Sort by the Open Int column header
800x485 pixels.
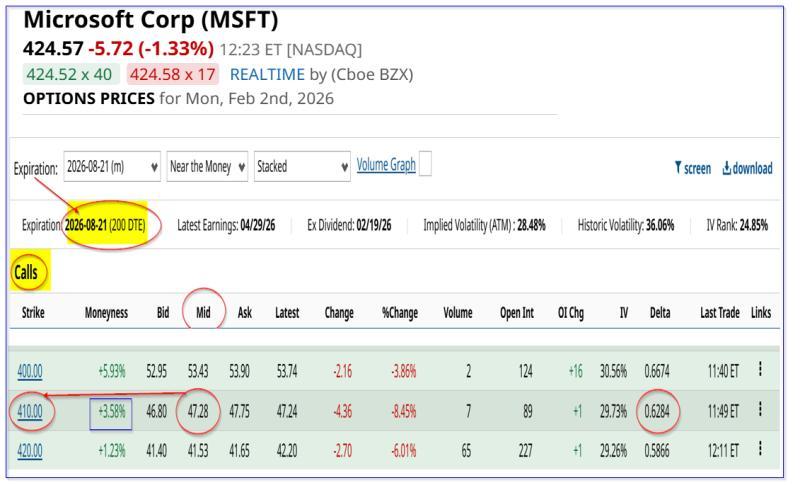pos(517,313)
